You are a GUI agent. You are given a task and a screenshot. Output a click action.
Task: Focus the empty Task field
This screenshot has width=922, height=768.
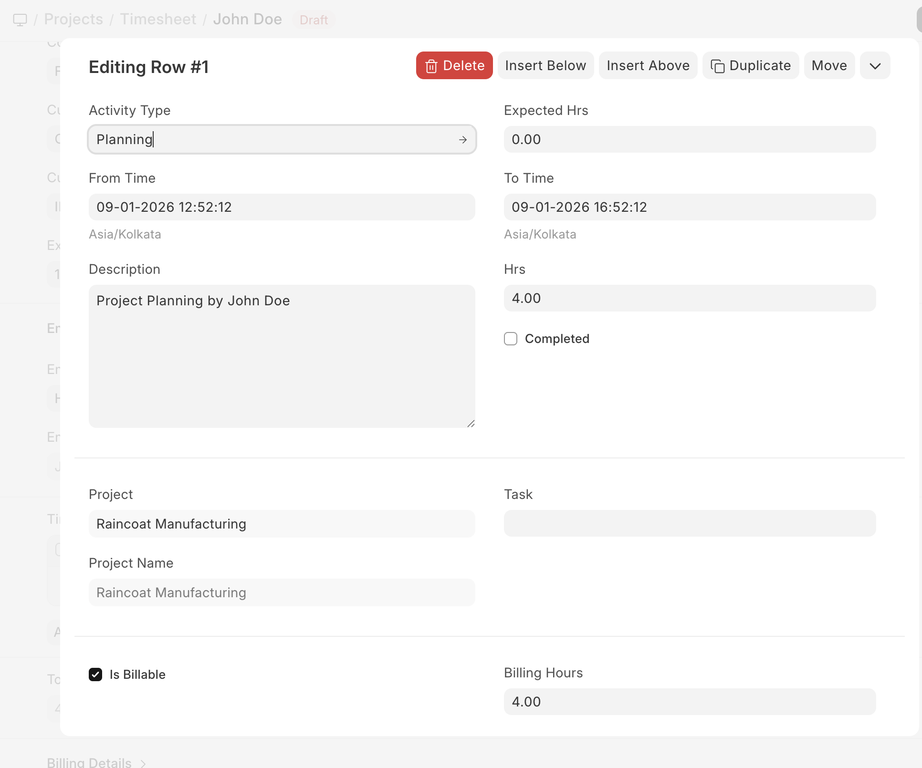pos(689,524)
